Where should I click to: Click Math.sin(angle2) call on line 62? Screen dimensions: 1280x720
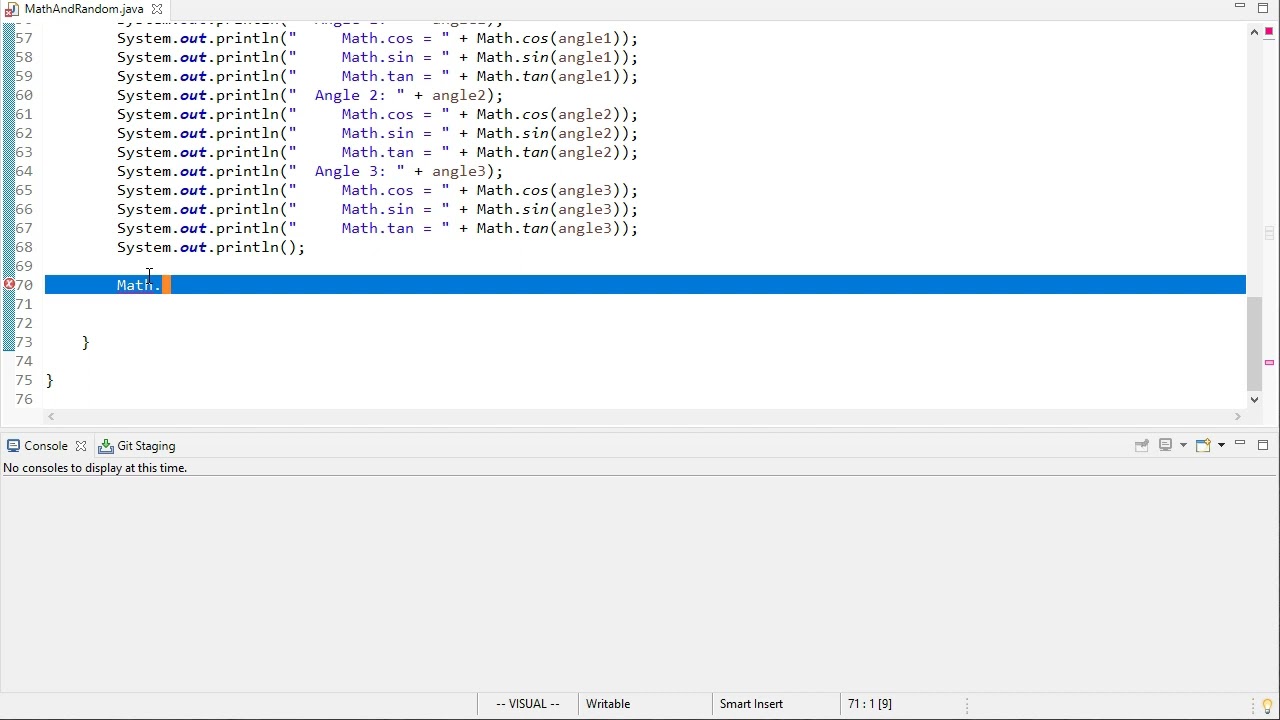(553, 133)
